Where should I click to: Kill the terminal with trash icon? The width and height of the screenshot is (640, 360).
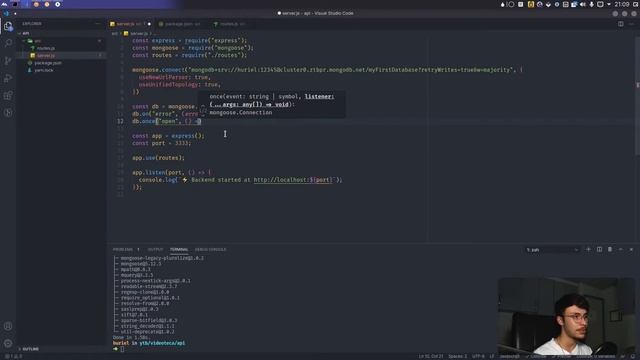610,249
